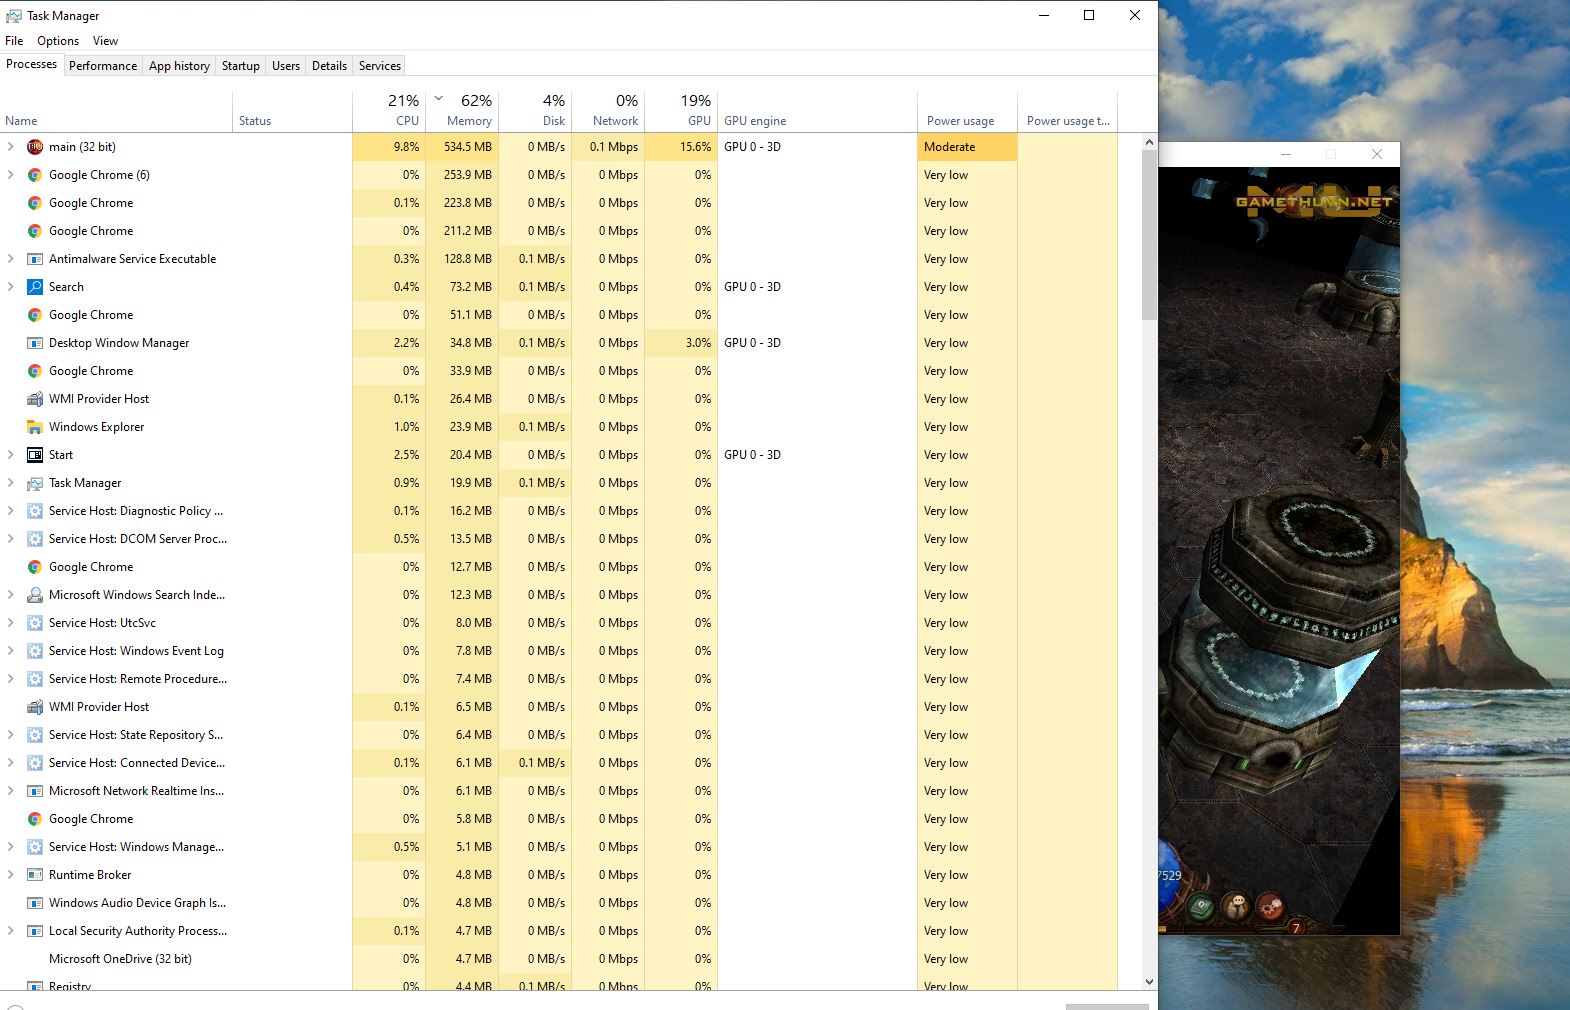Switch to the Performance tab
This screenshot has width=1570, height=1010.
[x=103, y=66]
